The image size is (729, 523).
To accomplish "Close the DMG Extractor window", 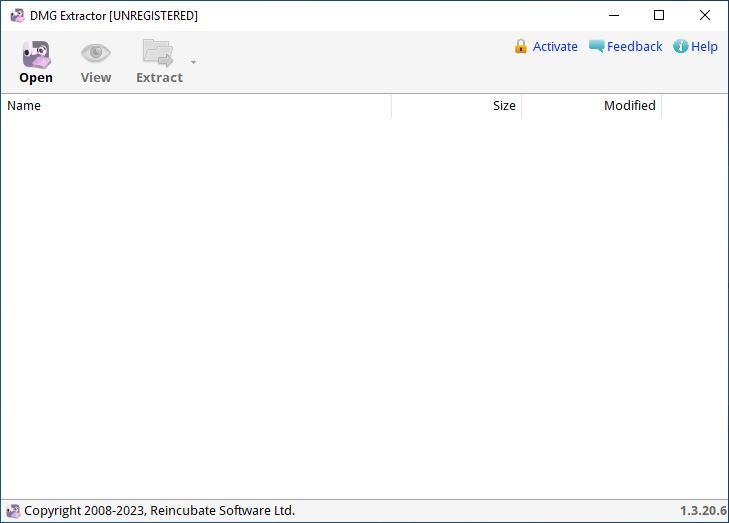I will 704,15.
